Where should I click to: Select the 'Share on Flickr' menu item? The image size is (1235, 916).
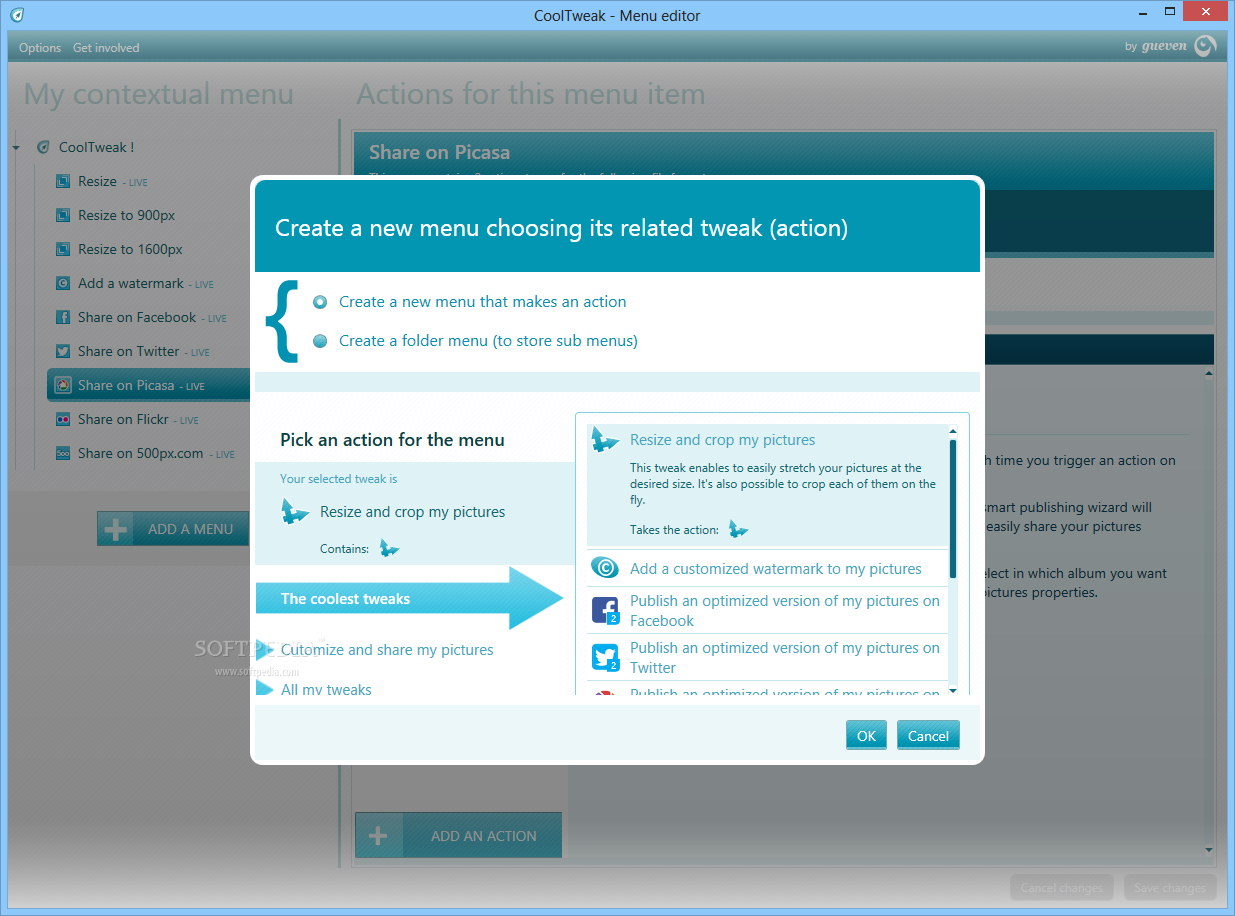(x=138, y=419)
